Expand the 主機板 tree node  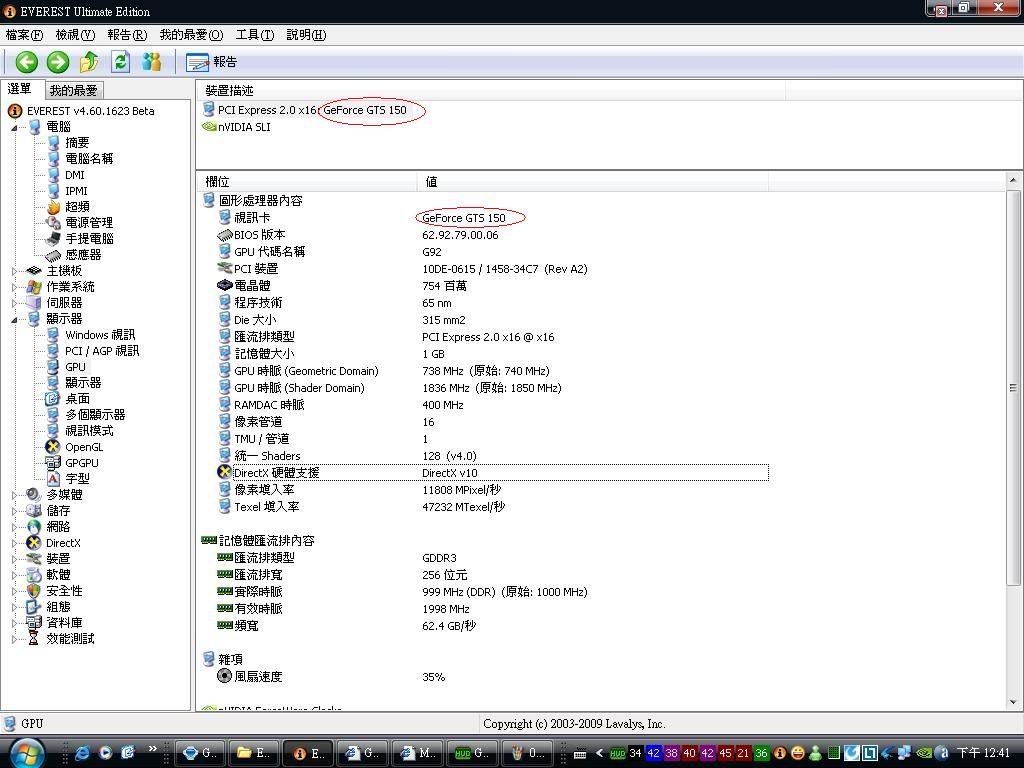[15, 271]
